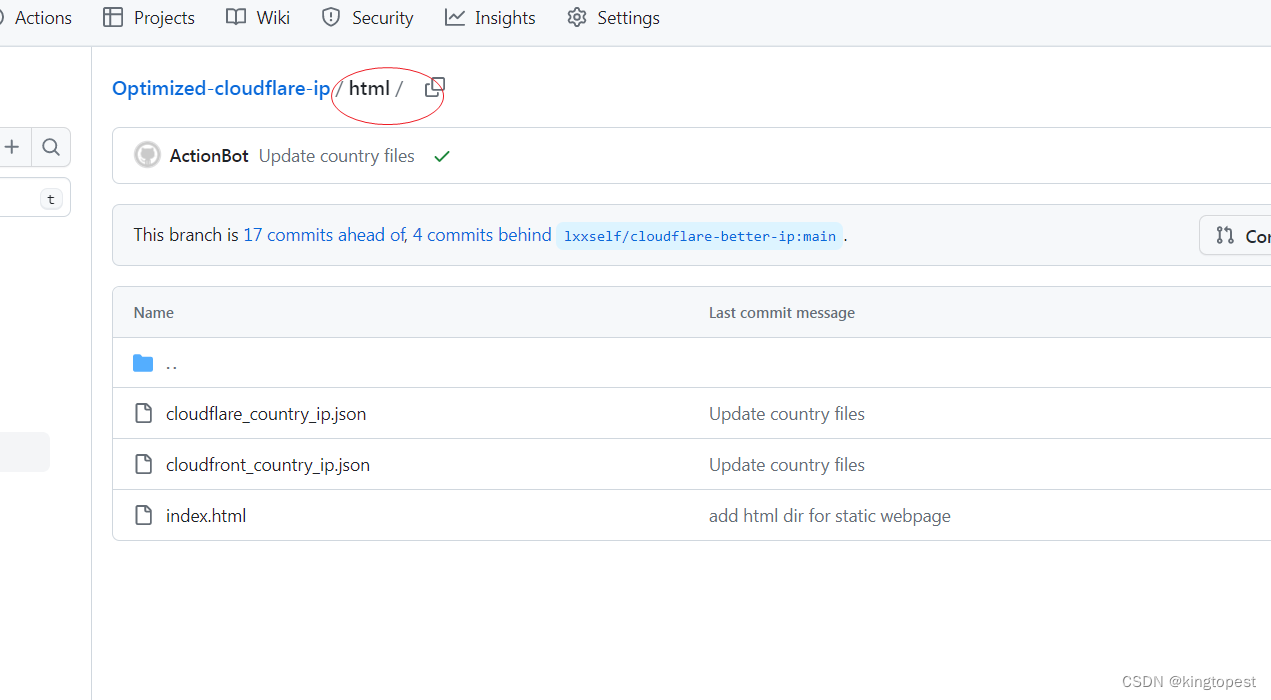Click the ActionBot avatar icon
The height and width of the screenshot is (700, 1271).
coord(148,155)
